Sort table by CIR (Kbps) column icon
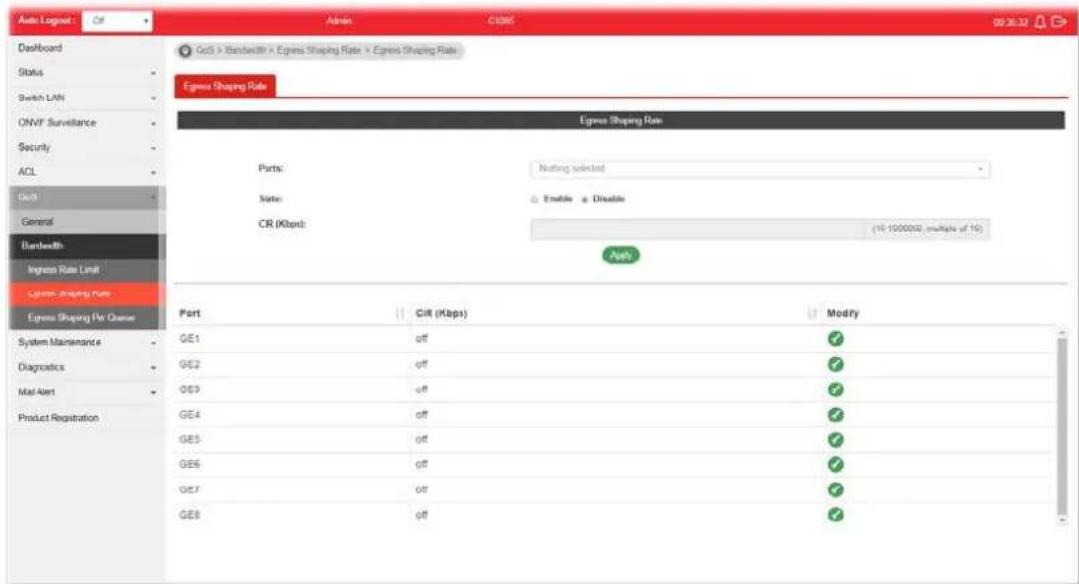 coord(812,314)
